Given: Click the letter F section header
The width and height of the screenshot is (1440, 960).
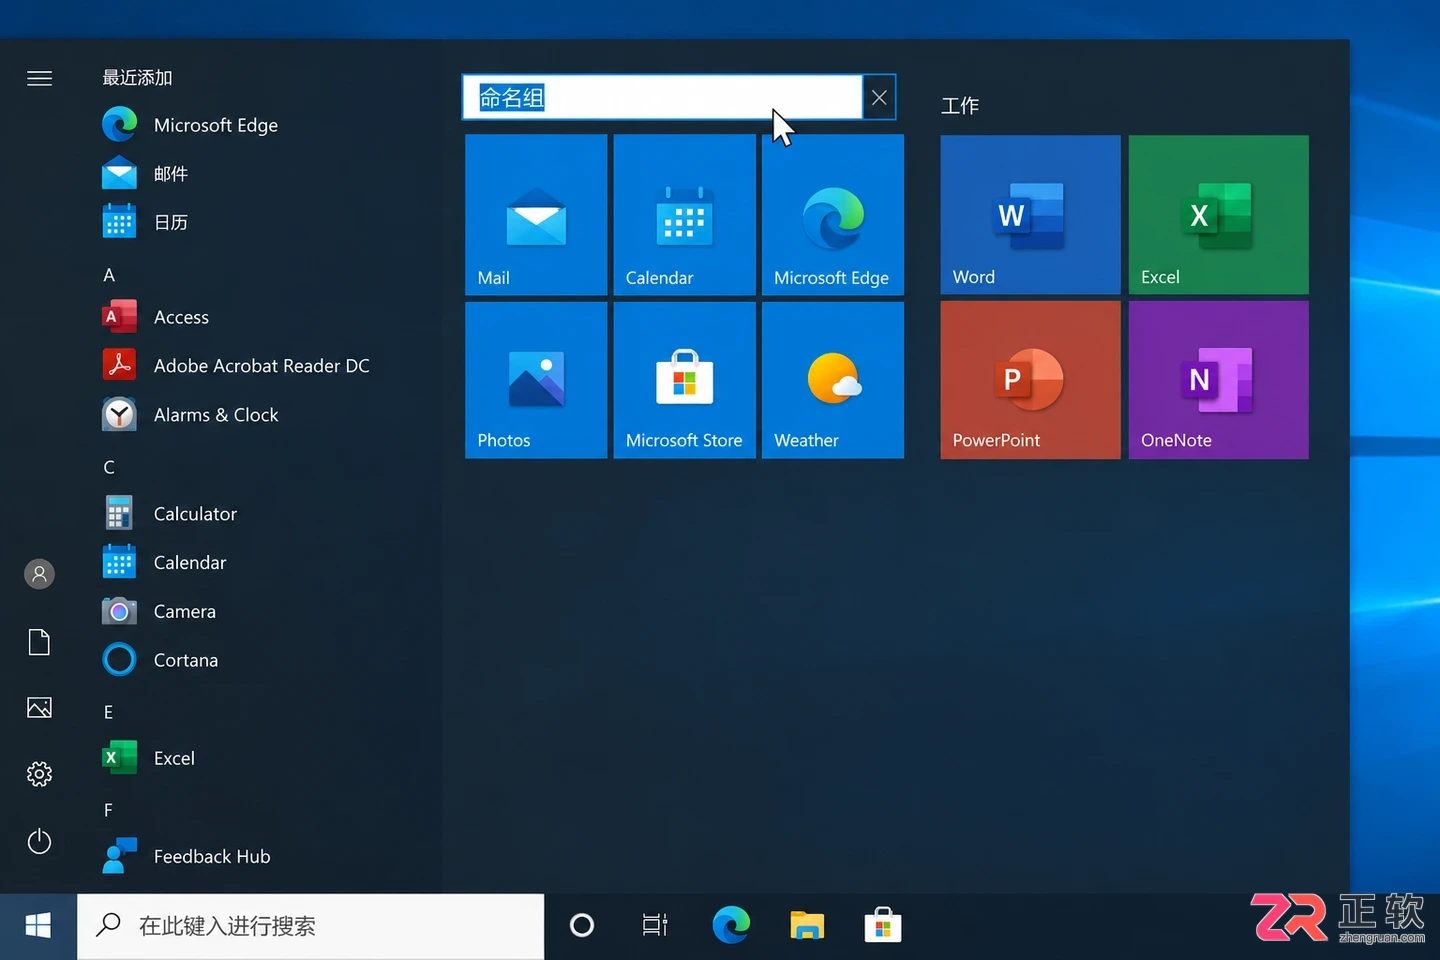Looking at the screenshot, I should point(108,810).
